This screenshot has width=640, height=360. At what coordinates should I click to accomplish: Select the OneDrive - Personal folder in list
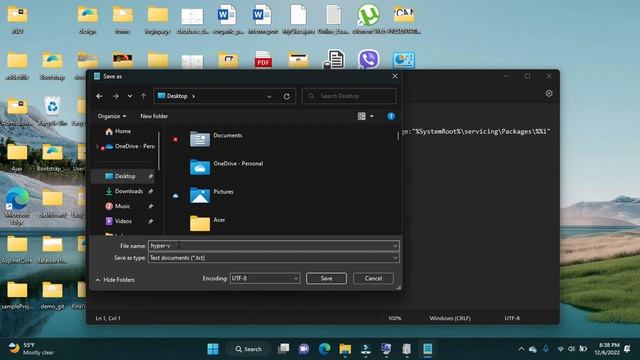(227, 167)
